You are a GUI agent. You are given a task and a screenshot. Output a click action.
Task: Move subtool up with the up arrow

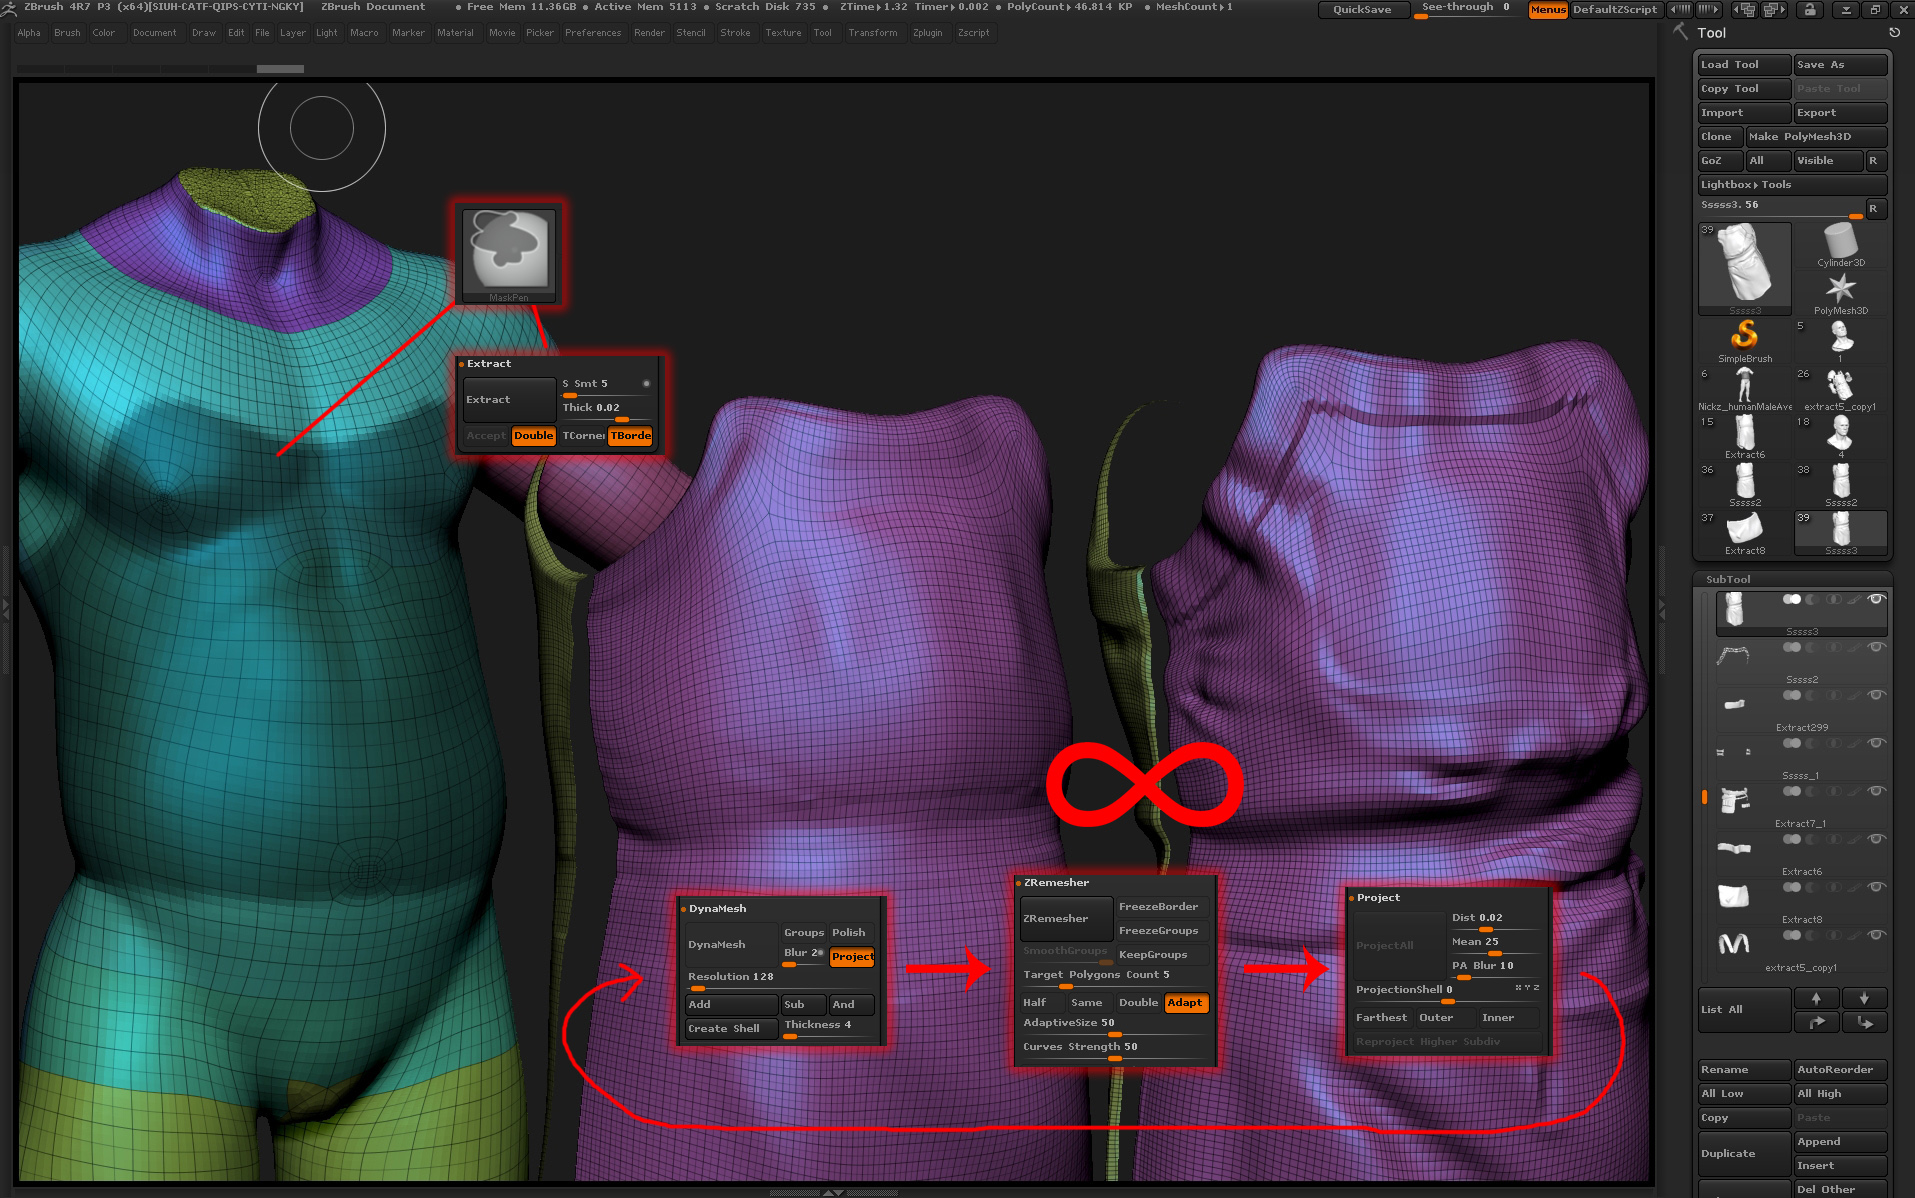point(1816,998)
